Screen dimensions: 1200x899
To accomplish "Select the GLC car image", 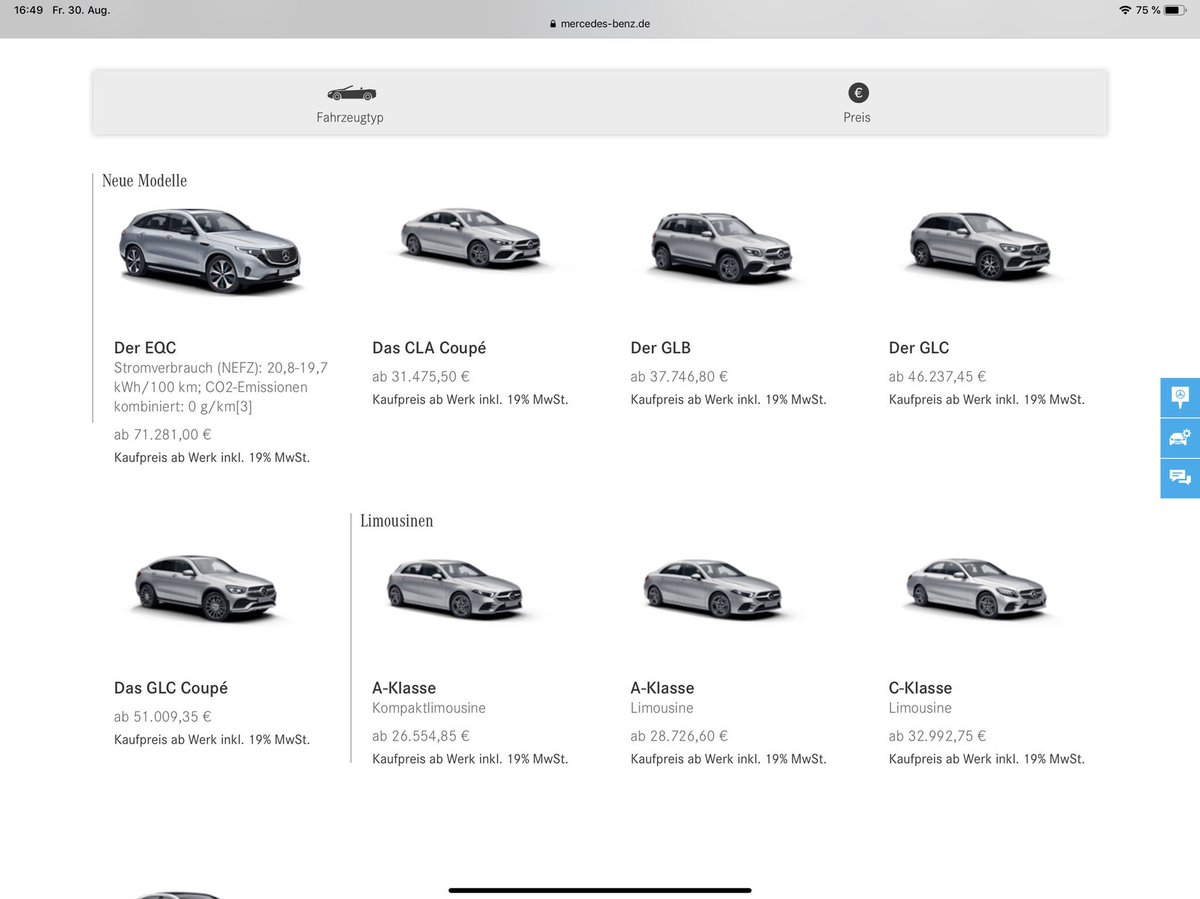I will [x=980, y=246].
